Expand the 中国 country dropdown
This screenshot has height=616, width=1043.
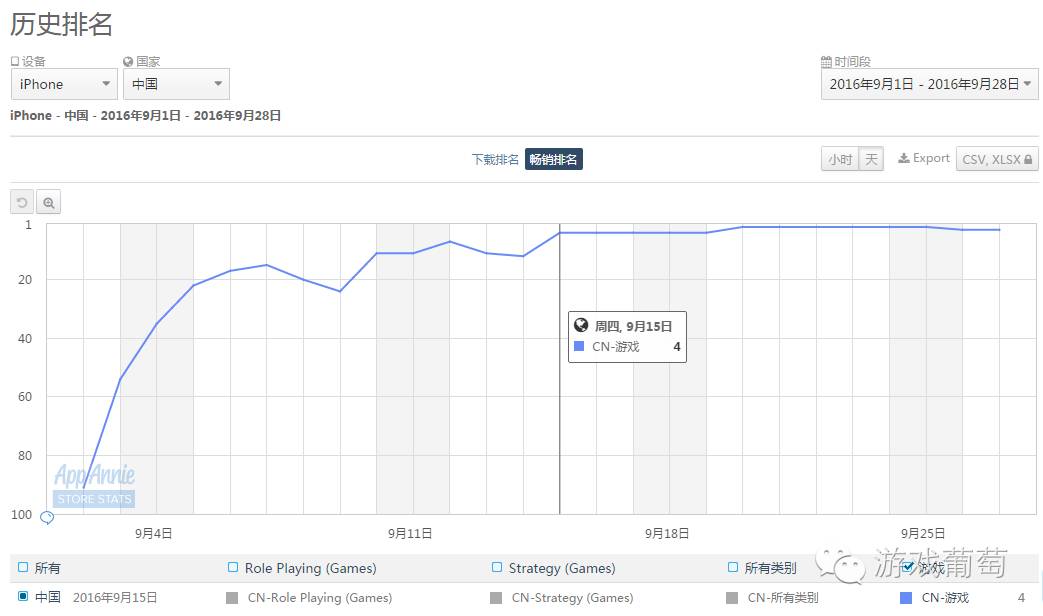click(176, 84)
